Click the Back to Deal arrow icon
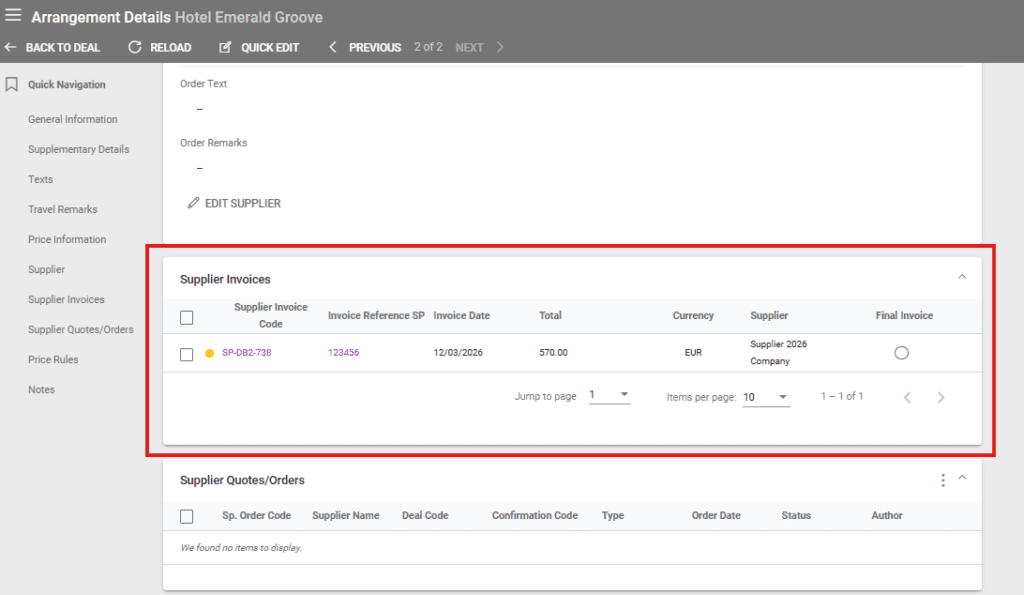The image size is (1024, 595). (11, 47)
